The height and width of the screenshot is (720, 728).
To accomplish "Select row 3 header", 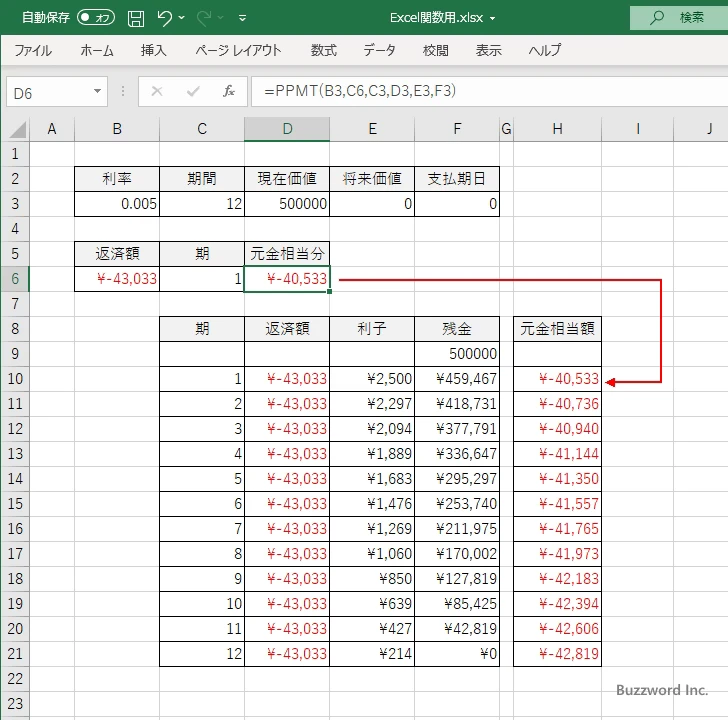I will pyautogui.click(x=15, y=204).
